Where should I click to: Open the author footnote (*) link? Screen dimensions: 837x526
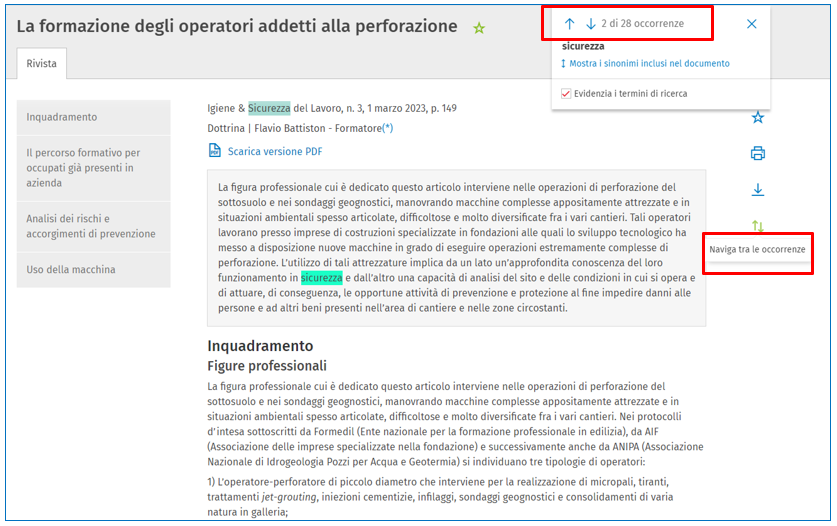pos(387,128)
